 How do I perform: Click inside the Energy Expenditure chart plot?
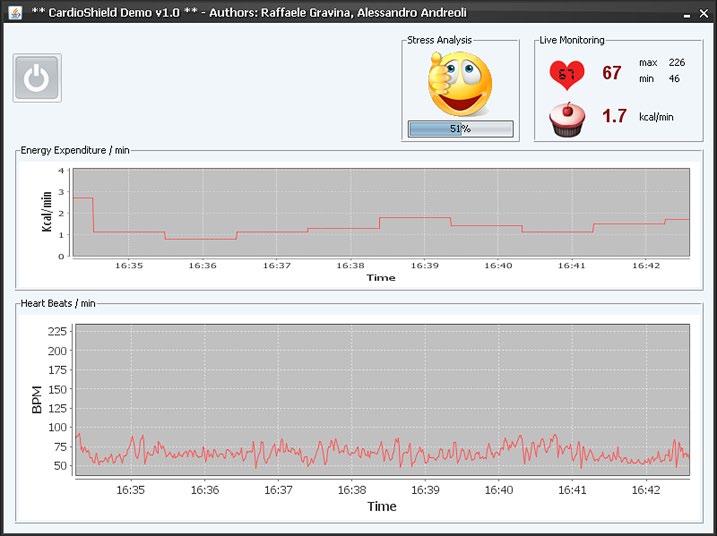pyautogui.click(x=380, y=212)
